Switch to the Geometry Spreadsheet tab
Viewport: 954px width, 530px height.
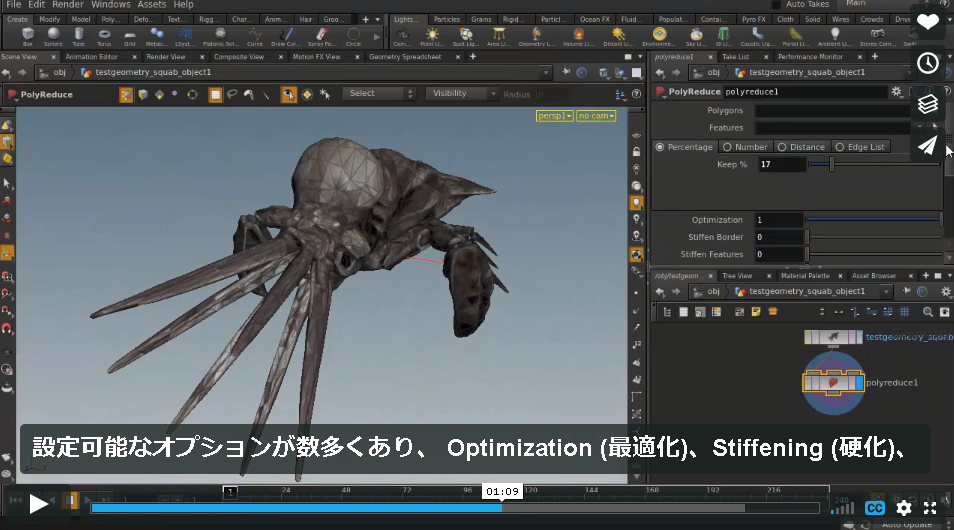pos(405,57)
